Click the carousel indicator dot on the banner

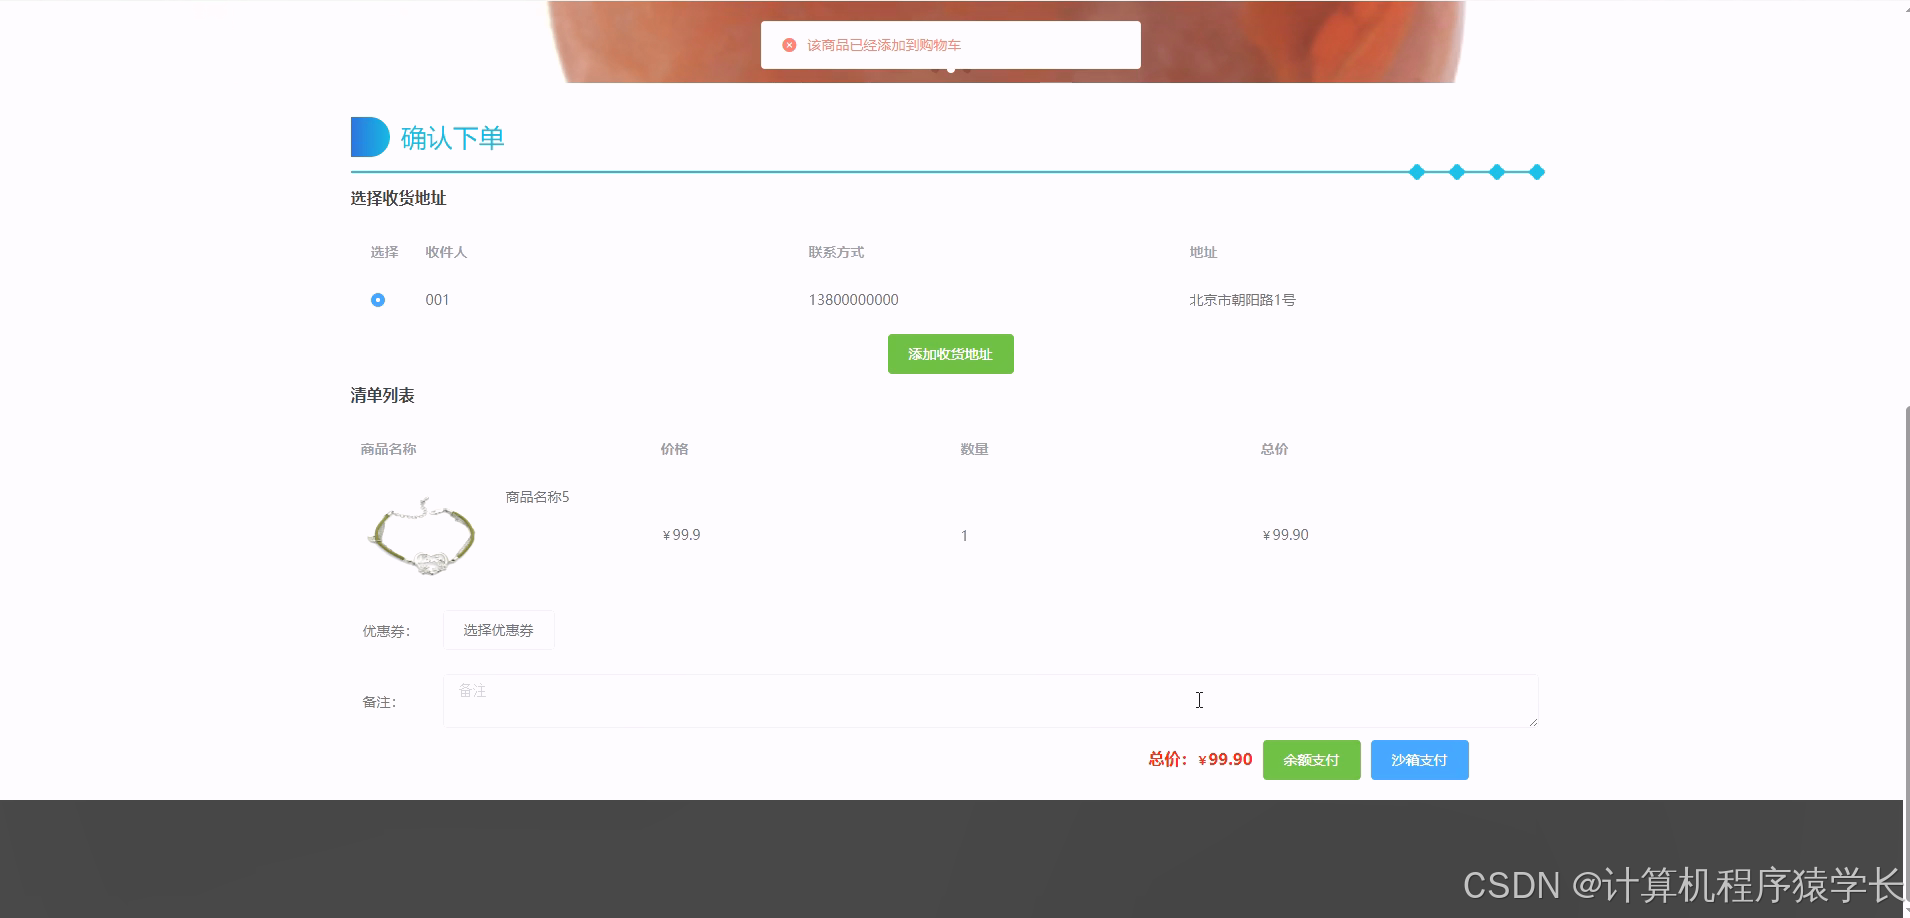[950, 69]
